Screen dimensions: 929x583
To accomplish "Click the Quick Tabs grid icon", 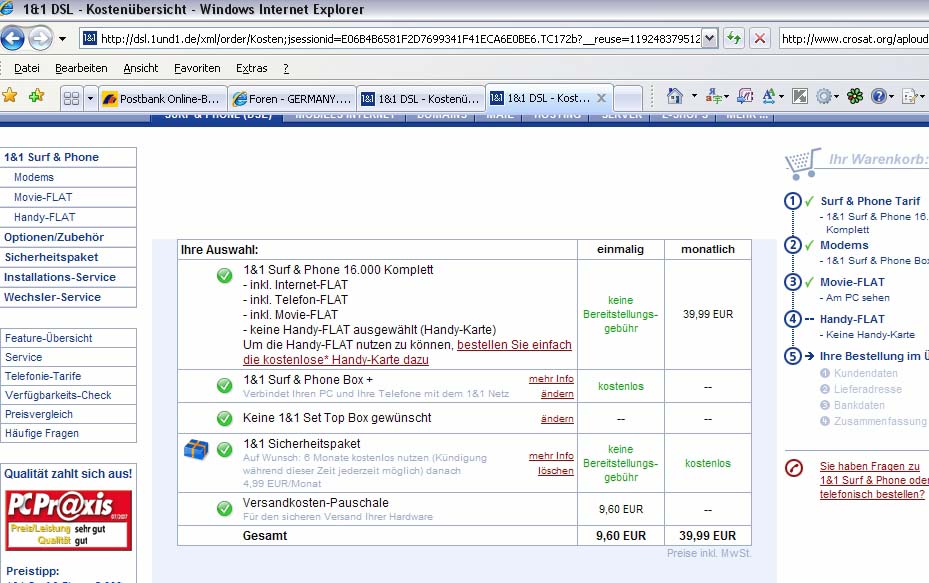I will click(71, 98).
